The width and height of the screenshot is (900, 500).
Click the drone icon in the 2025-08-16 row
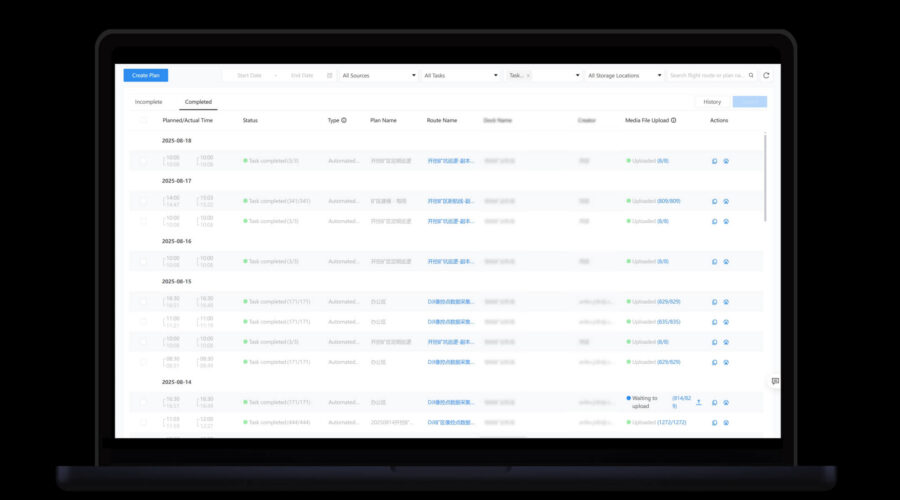(x=726, y=262)
